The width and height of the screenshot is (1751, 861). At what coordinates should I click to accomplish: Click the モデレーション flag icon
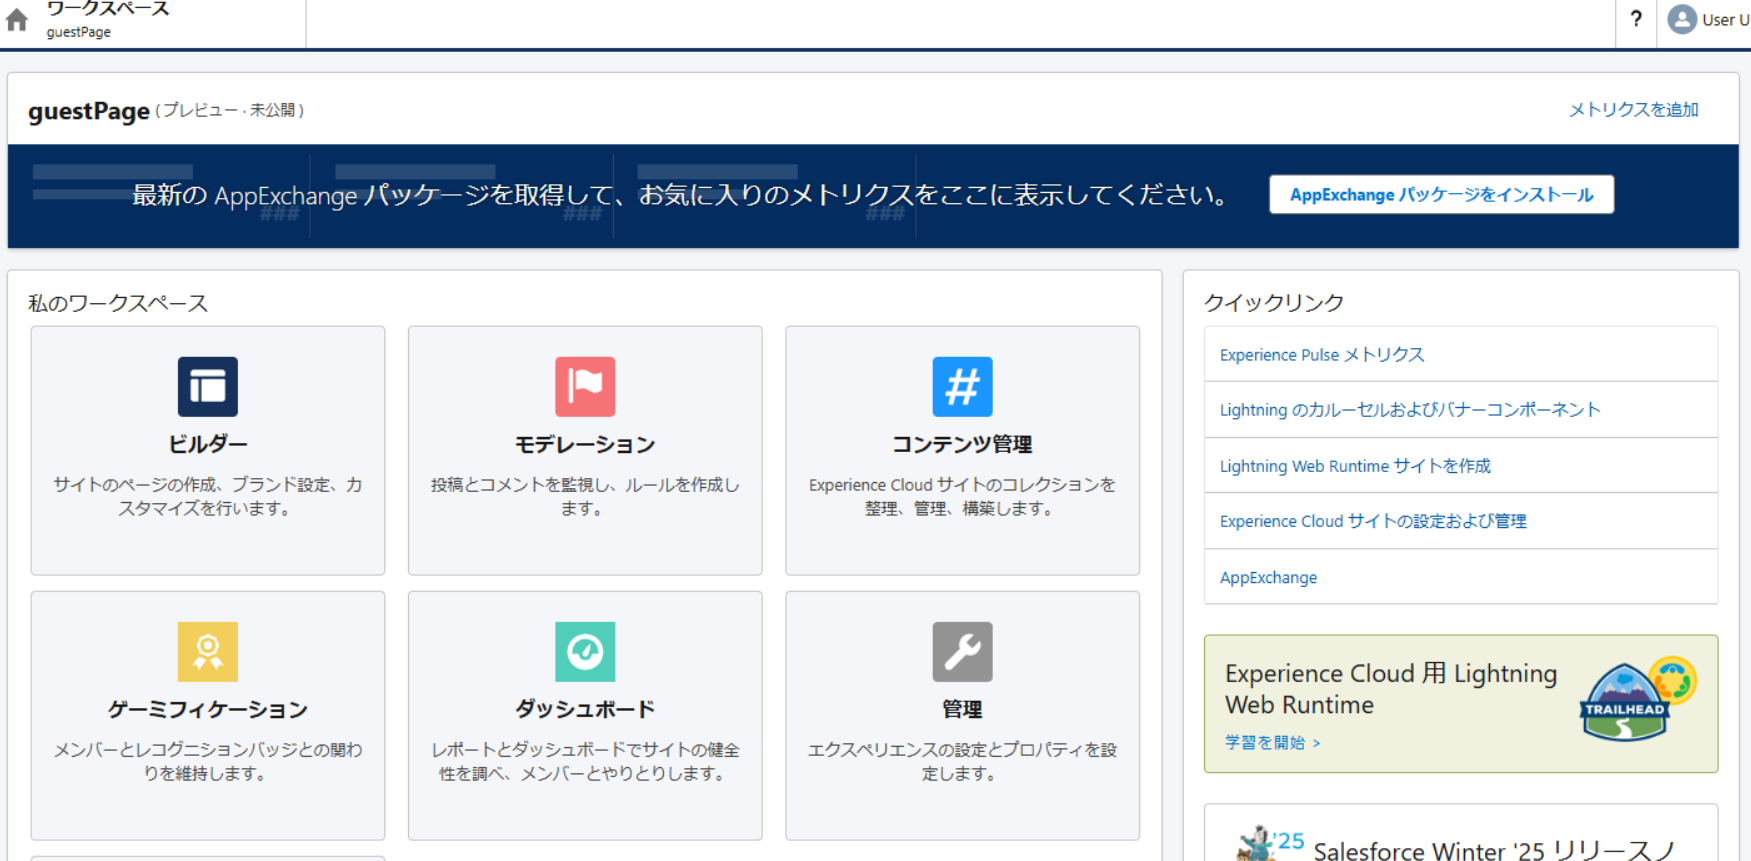[585, 386]
